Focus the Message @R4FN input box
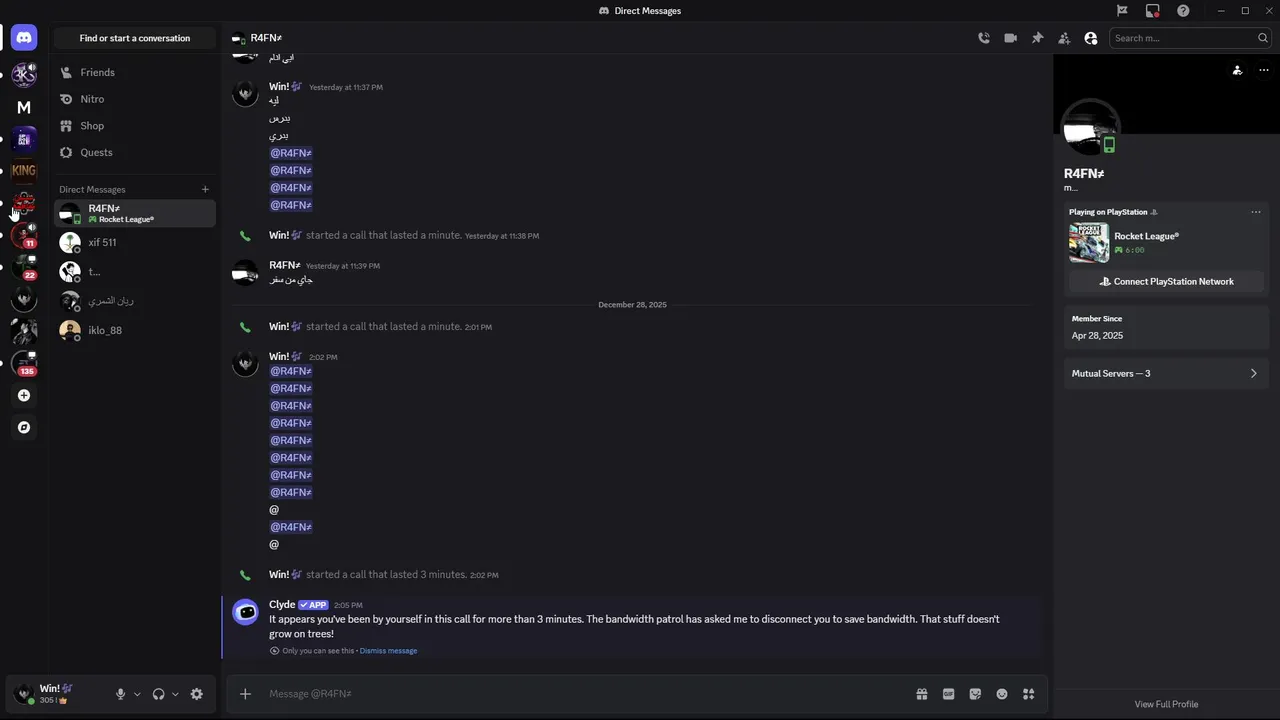Screen dimensions: 1280x720 (580, 694)
